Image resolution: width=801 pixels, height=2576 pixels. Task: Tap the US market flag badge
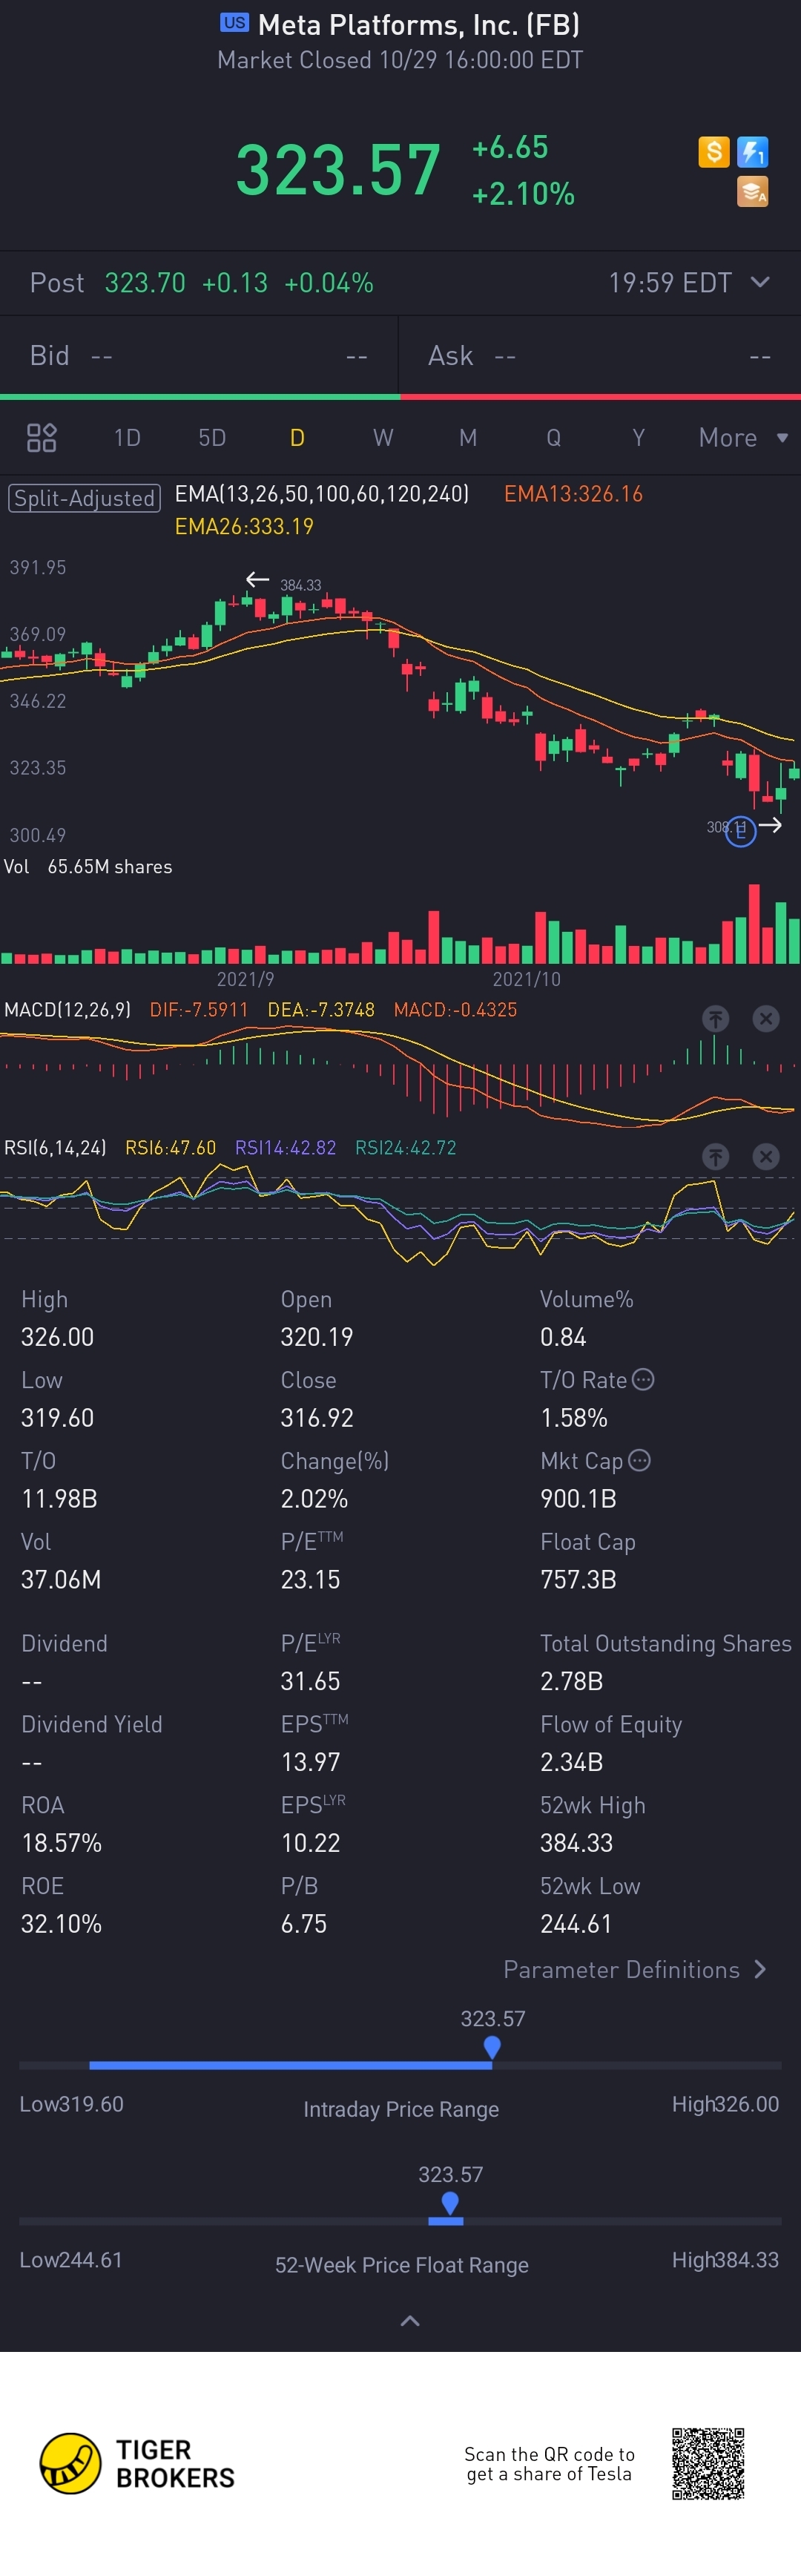pyautogui.click(x=234, y=22)
